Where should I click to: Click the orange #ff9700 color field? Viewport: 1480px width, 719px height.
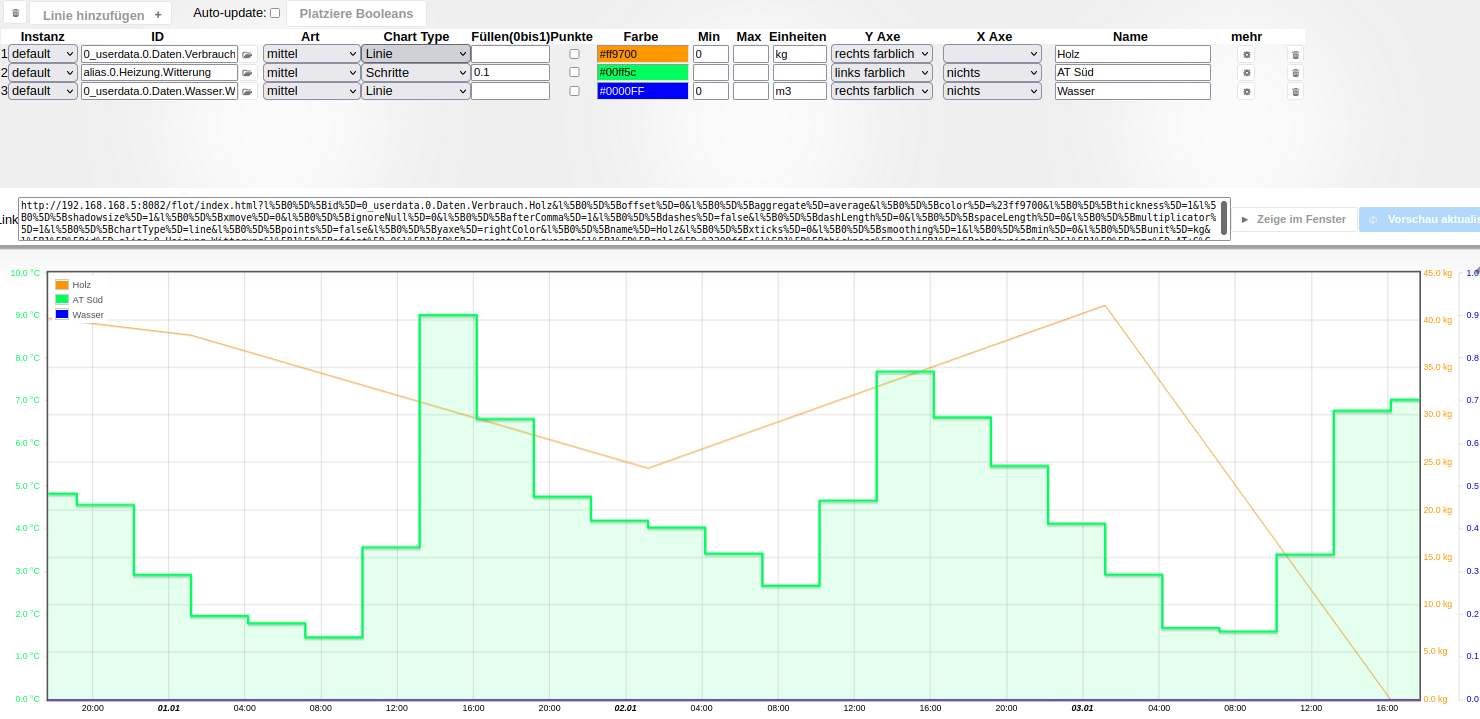tap(642, 54)
